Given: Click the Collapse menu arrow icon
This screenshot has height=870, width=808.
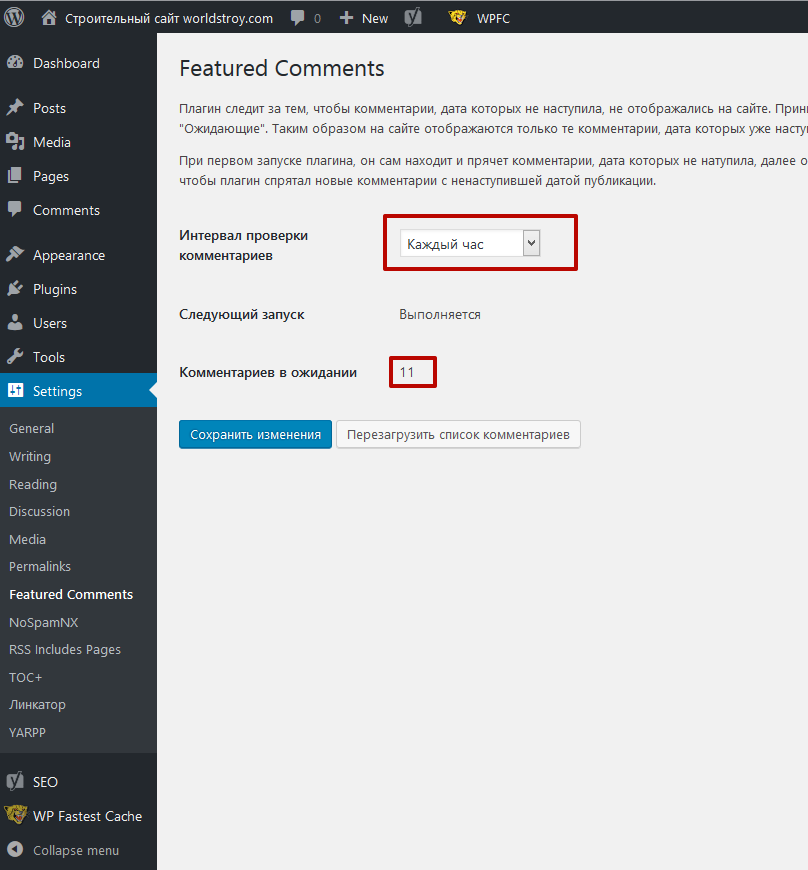Looking at the screenshot, I should tap(15, 850).
